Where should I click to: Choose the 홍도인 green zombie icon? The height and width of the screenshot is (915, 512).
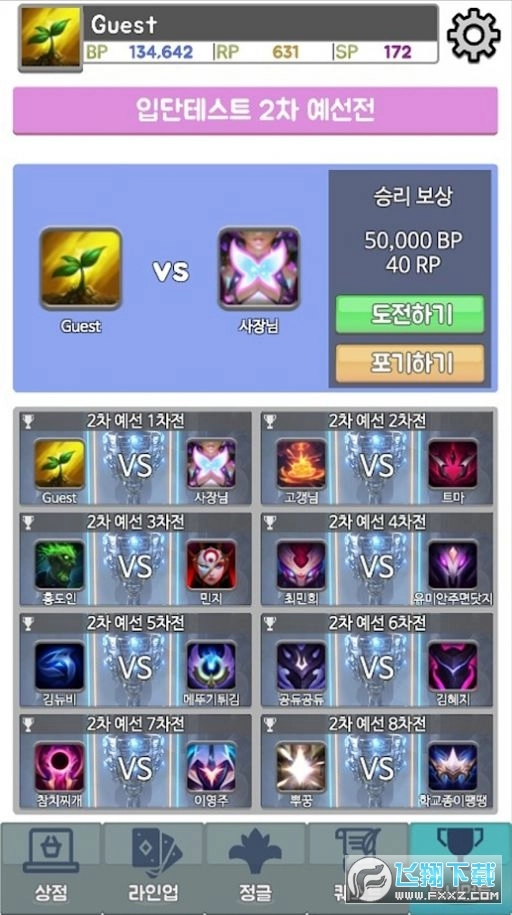[x=60, y=565]
